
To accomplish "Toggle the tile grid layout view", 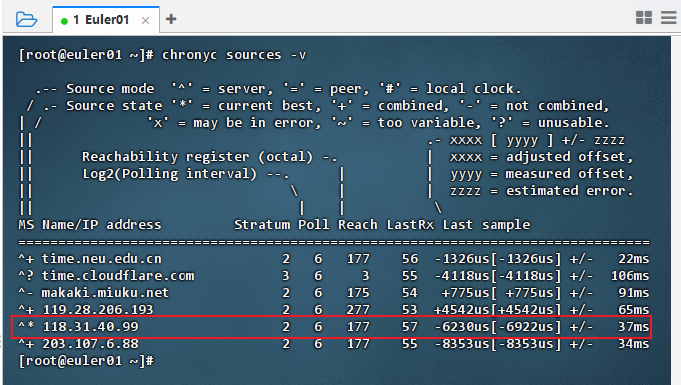I will pos(644,18).
